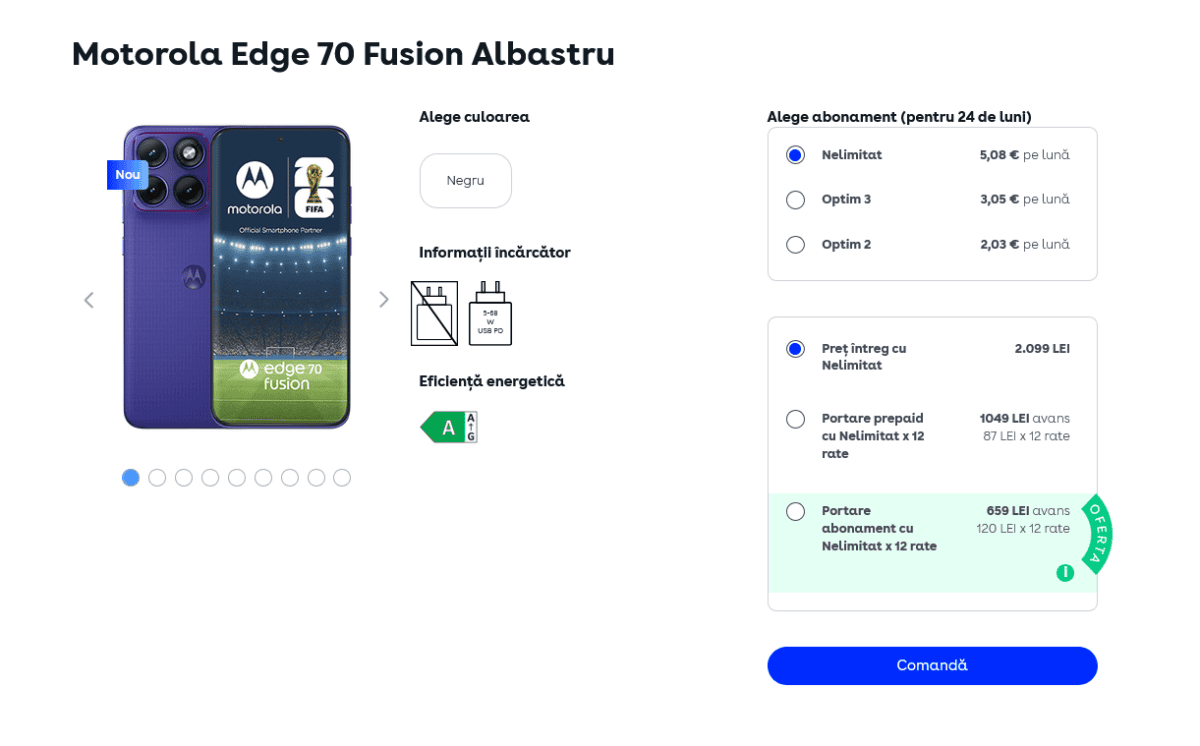Click the Nou badge on phone image
The image size is (1200, 746).
pyautogui.click(x=127, y=175)
